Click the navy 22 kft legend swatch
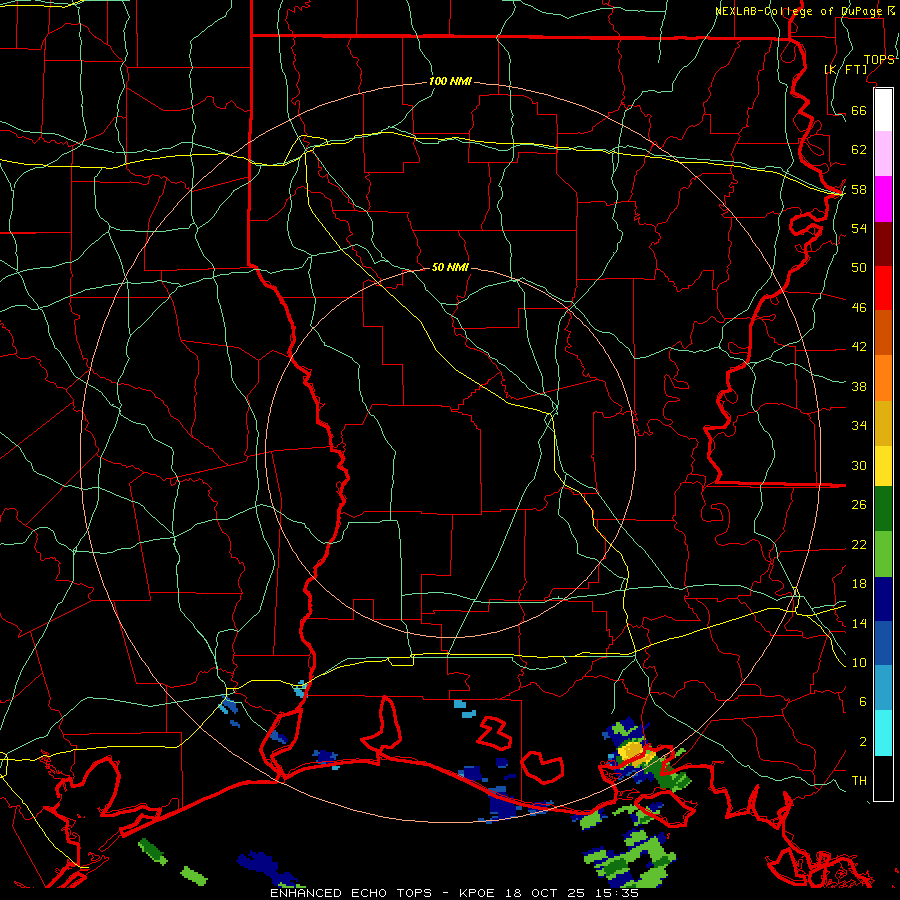 883,599
